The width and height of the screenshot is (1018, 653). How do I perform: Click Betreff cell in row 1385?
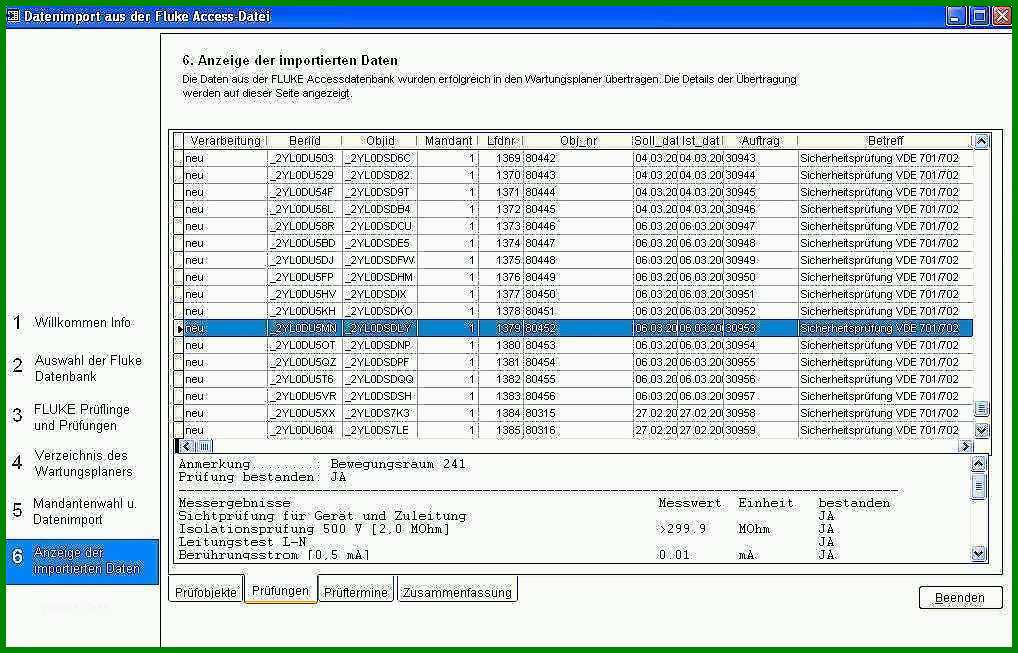(885, 430)
